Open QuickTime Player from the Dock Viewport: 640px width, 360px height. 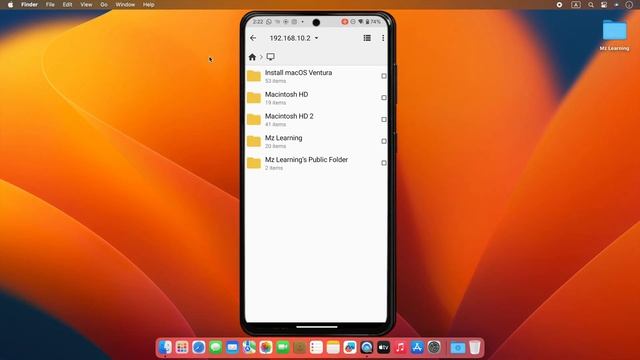(367, 347)
